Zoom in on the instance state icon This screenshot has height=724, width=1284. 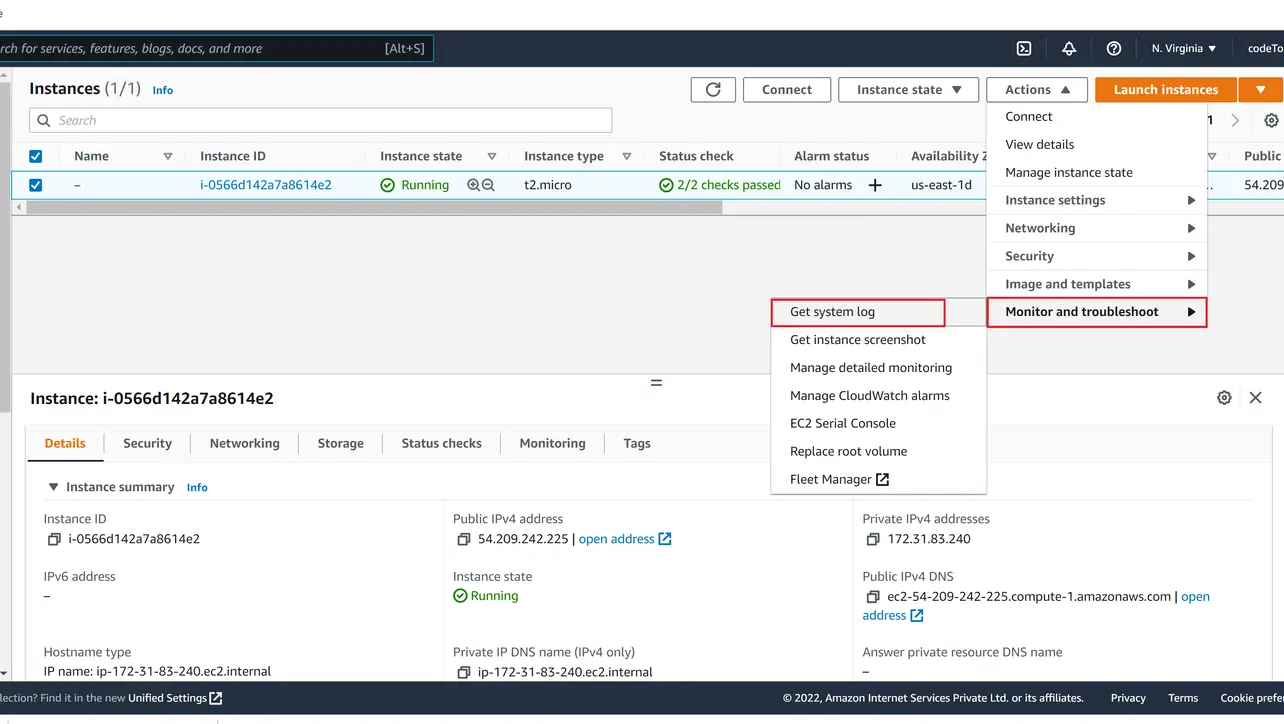474,185
